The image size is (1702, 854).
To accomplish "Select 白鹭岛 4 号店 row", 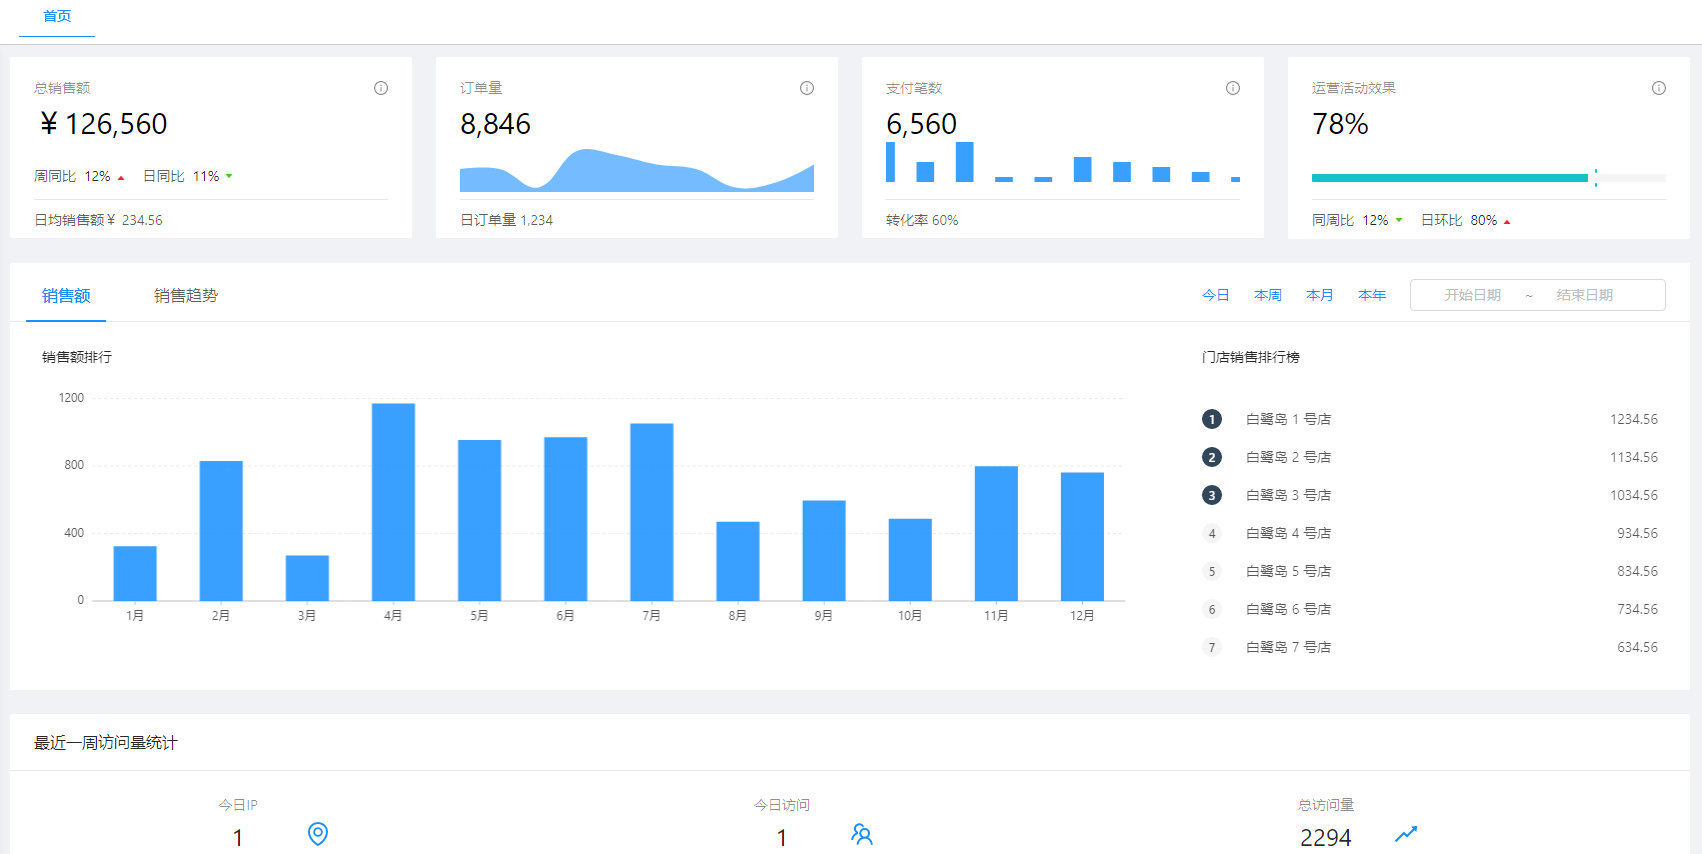I will tap(1430, 533).
